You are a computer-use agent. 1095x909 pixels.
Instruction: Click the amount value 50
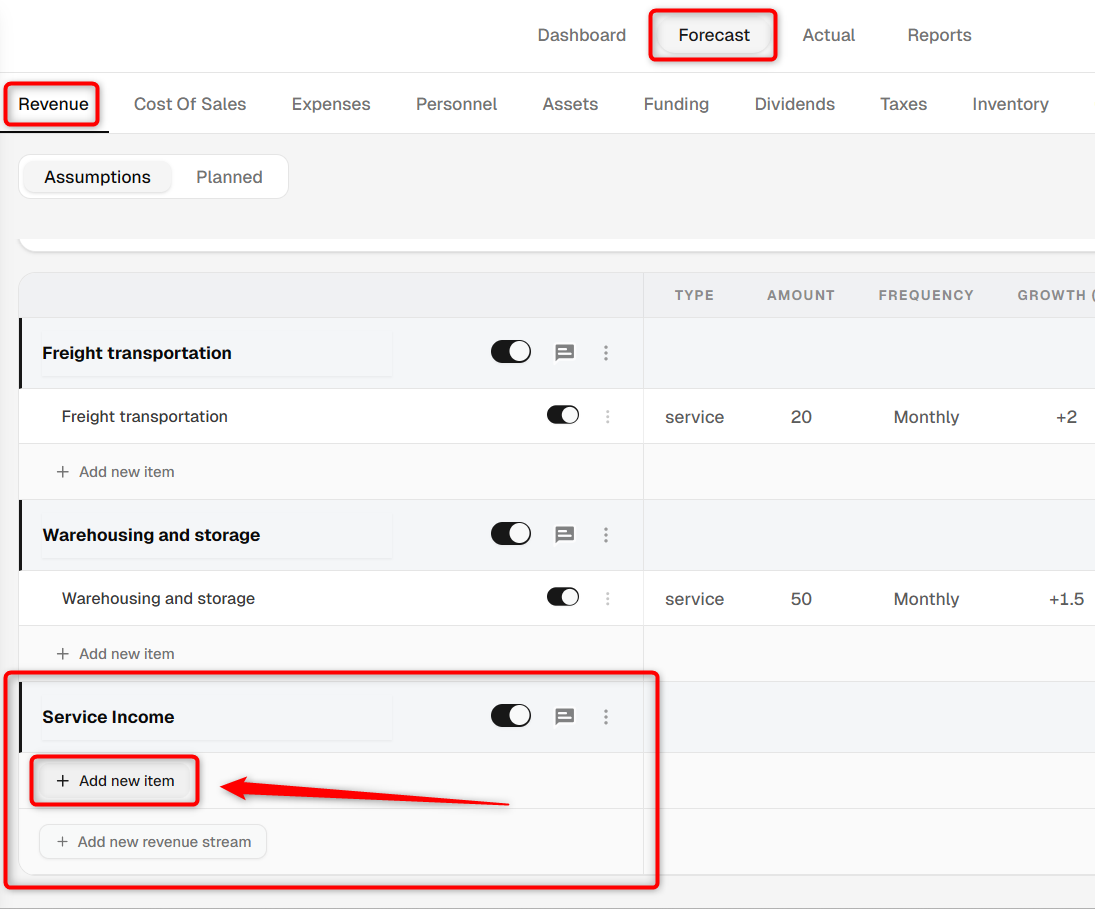(801, 599)
